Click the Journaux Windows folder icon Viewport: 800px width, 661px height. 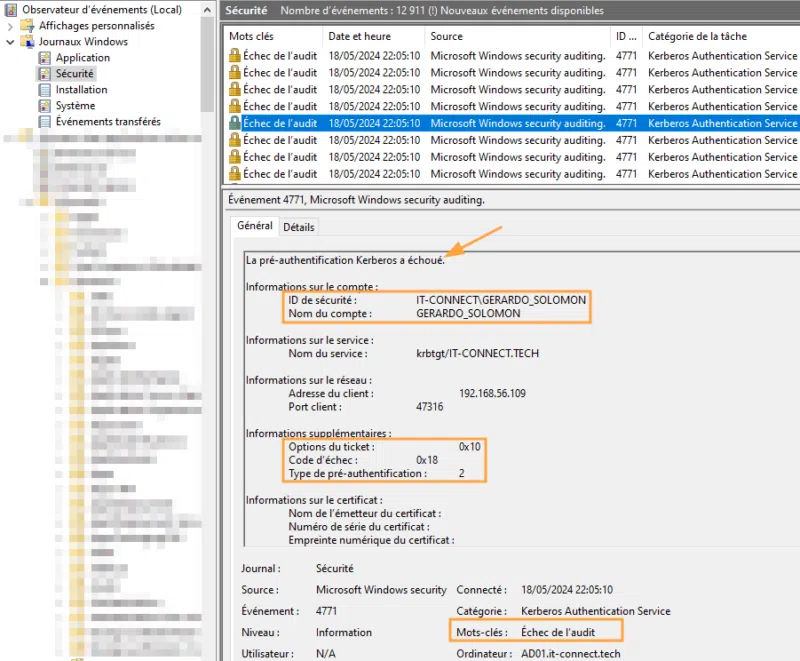pyautogui.click(x=28, y=42)
